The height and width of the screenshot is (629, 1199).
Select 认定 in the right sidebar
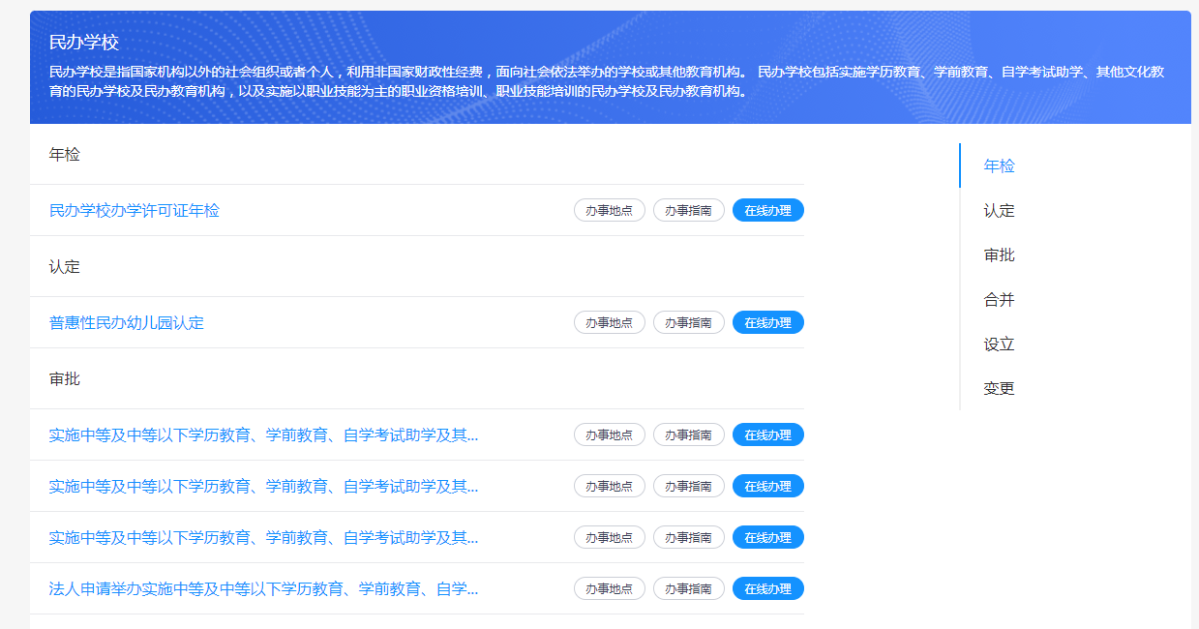tap(996, 211)
